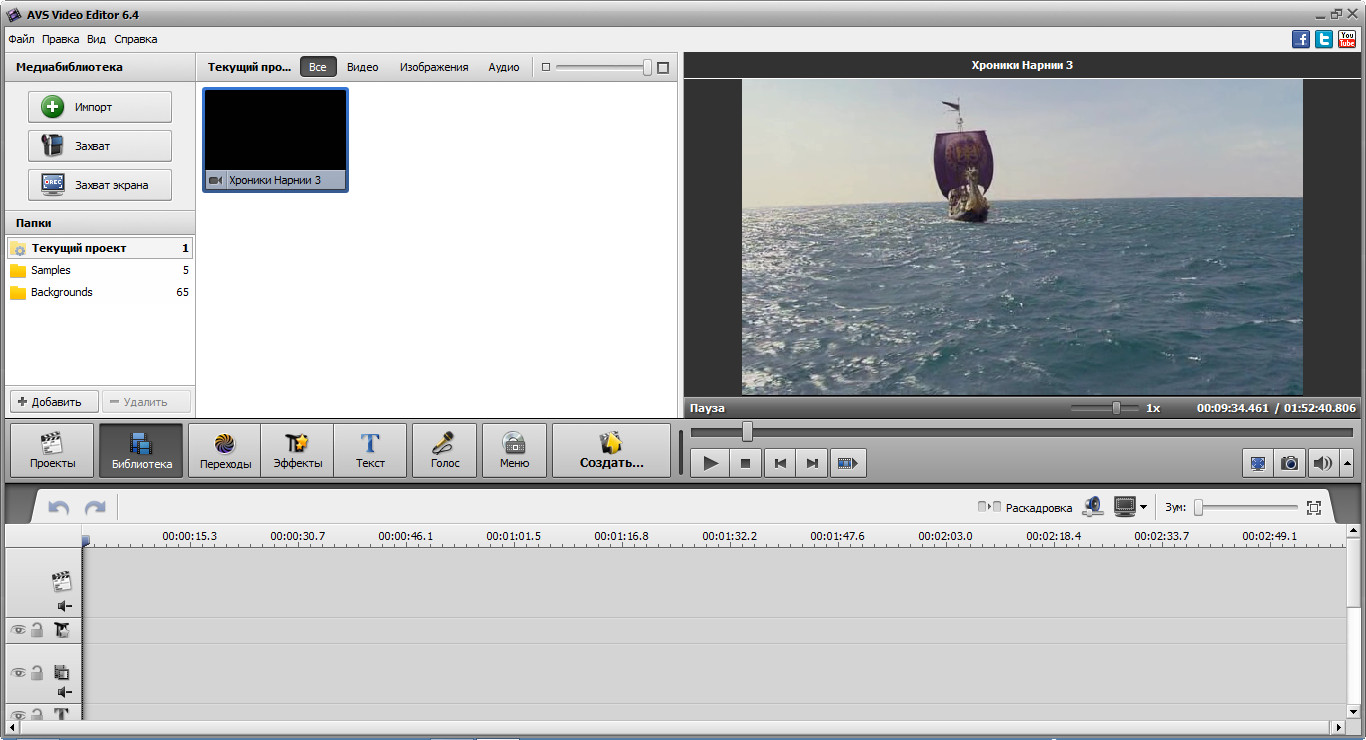
Task: Mute the main video track audio
Action: pos(64,606)
